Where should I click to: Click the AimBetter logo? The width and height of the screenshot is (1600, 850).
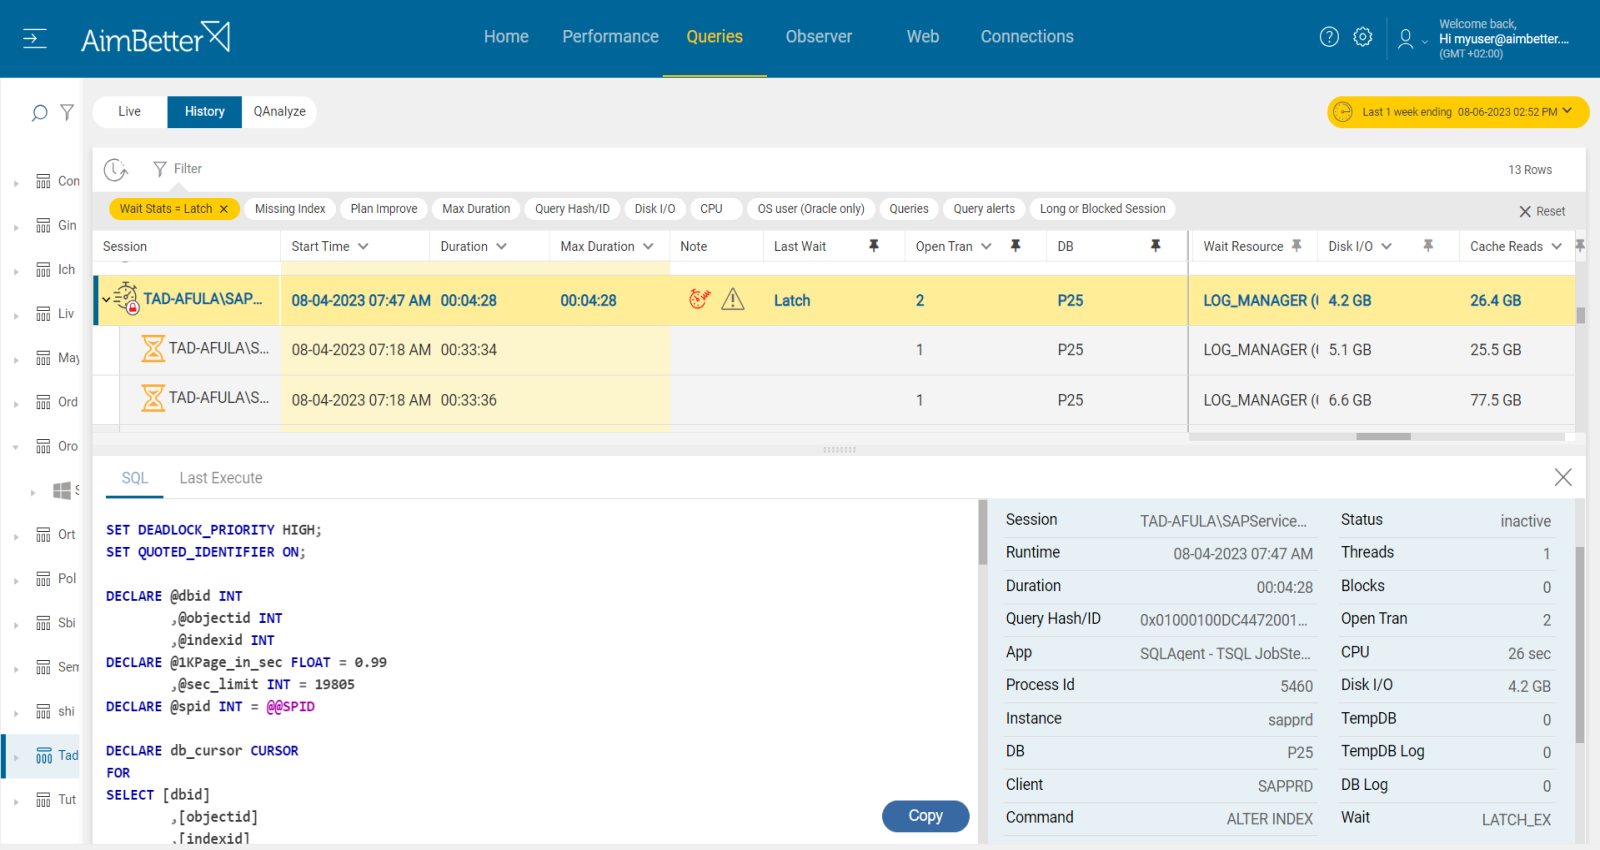155,38
